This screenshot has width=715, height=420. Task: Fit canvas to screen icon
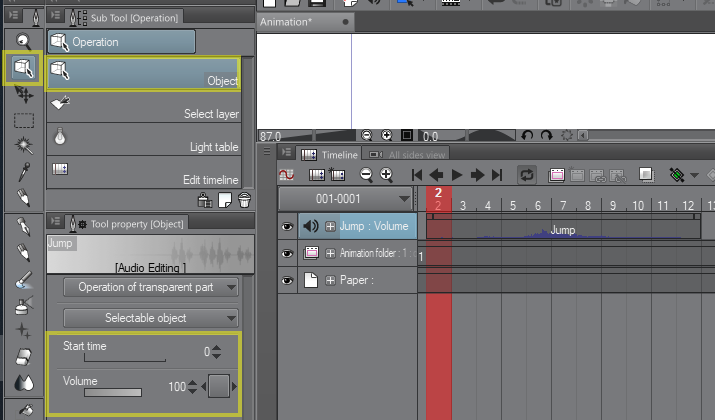pos(407,135)
